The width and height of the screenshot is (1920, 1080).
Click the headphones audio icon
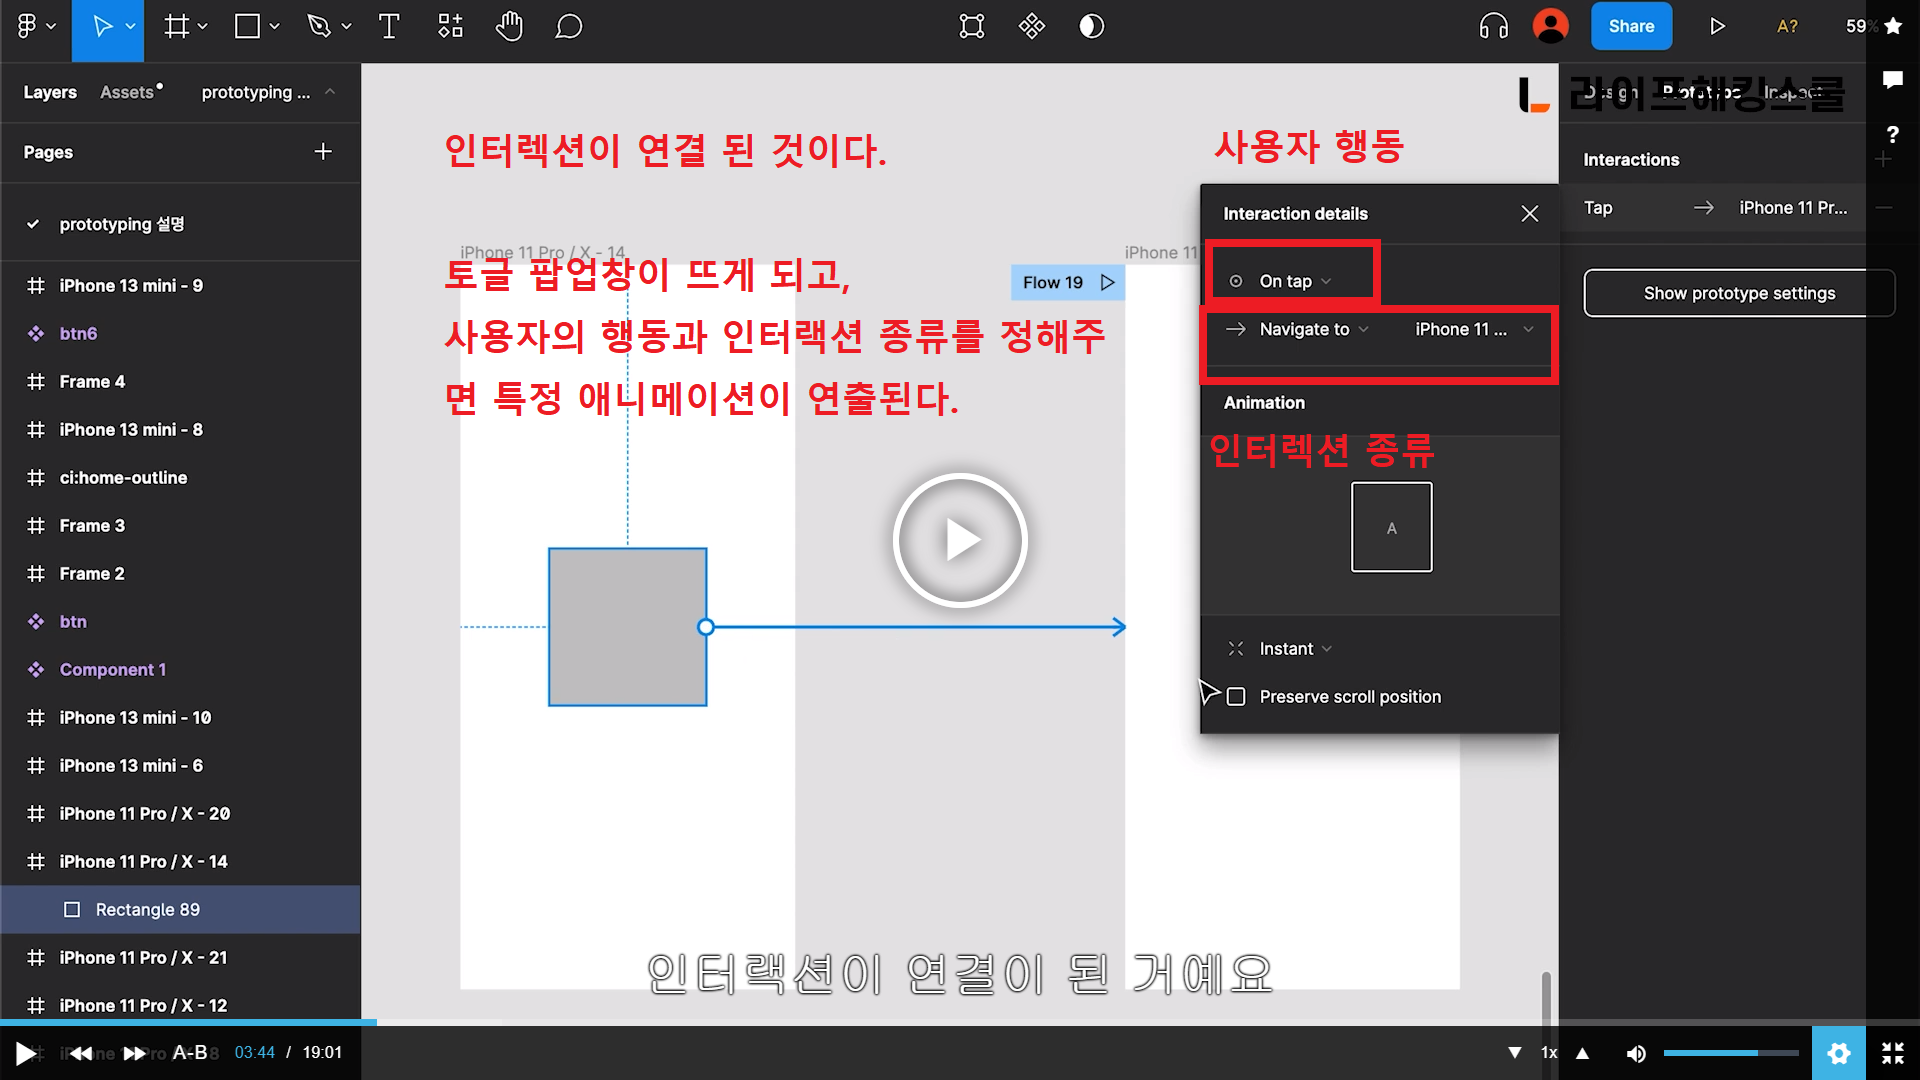click(x=1493, y=27)
